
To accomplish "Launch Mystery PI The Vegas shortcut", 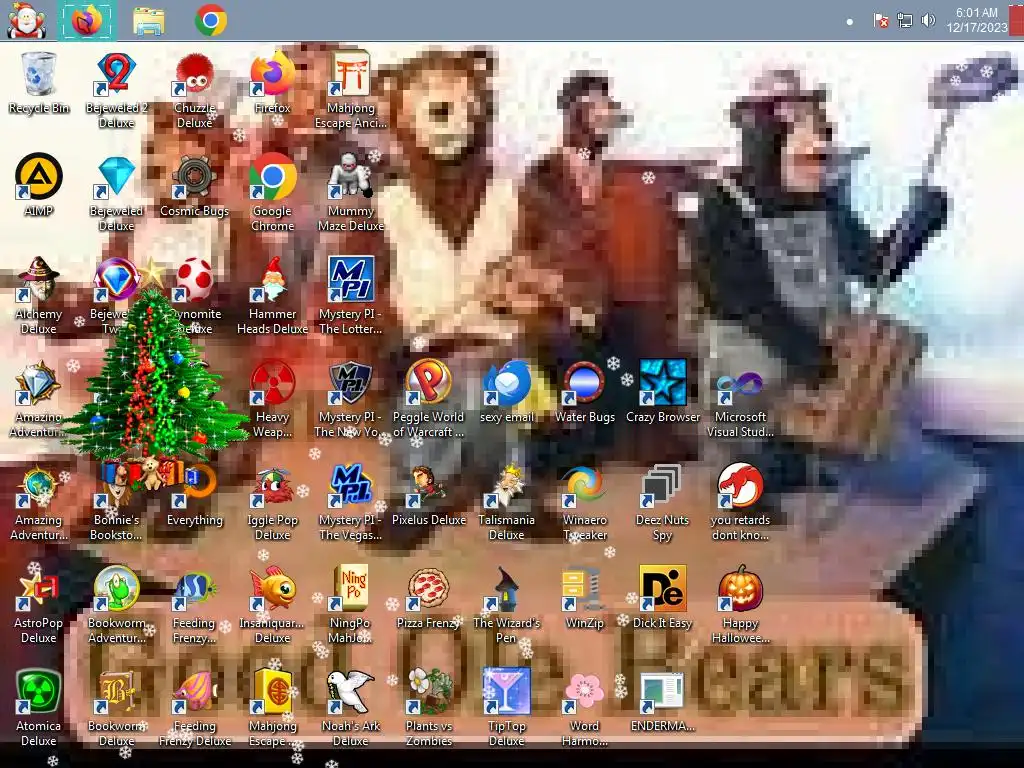I will point(351,502).
